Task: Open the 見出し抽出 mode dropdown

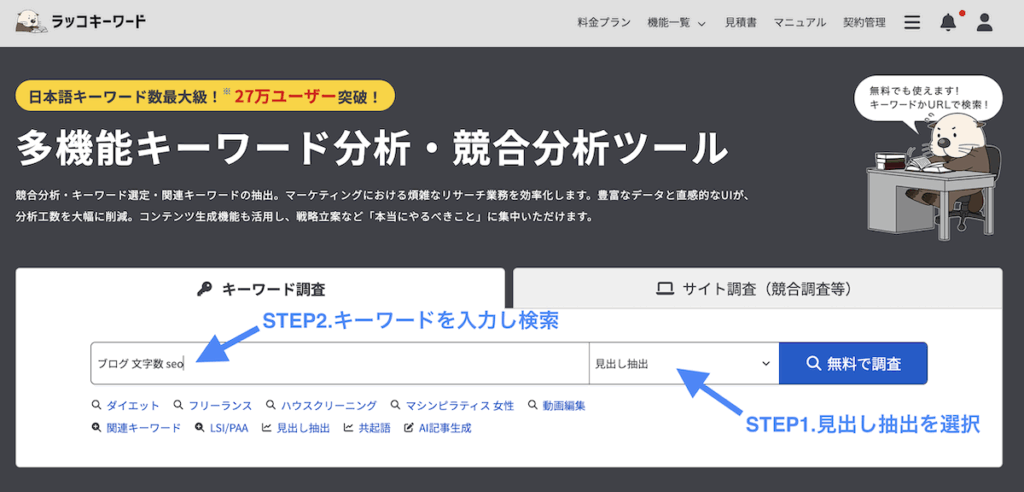Action: coord(684,363)
